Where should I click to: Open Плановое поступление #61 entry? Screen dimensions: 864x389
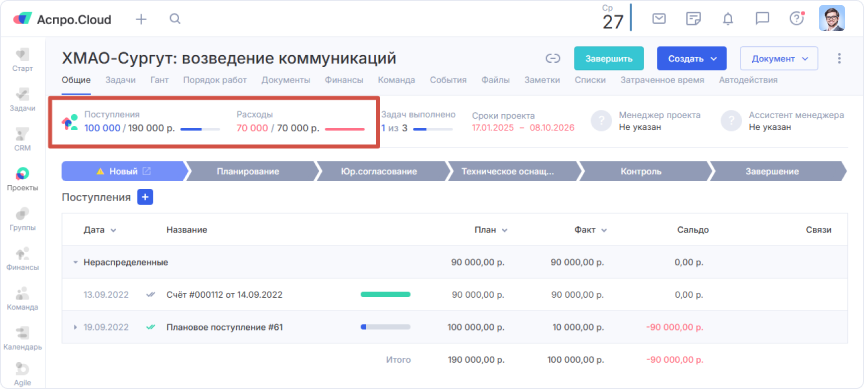[224, 327]
